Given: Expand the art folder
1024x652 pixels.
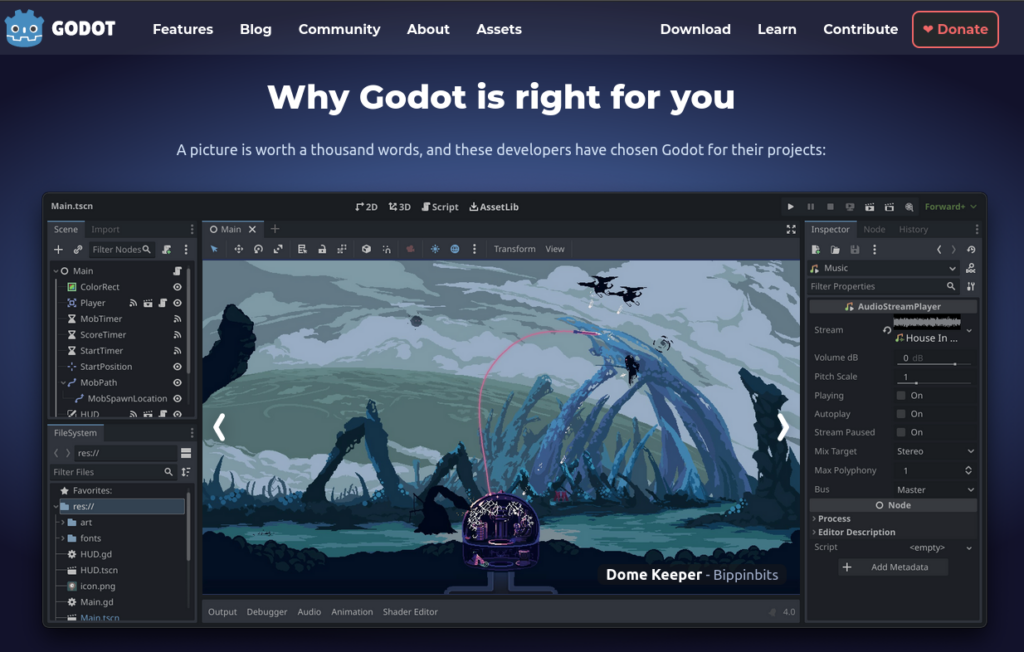Looking at the screenshot, I should [63, 522].
